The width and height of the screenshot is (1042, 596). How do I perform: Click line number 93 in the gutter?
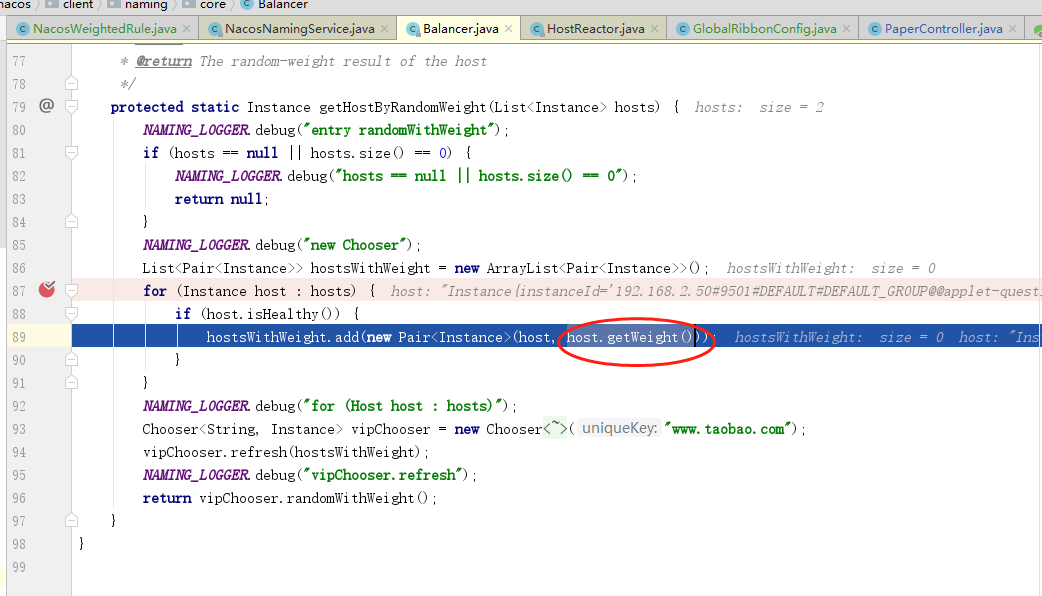(19, 429)
